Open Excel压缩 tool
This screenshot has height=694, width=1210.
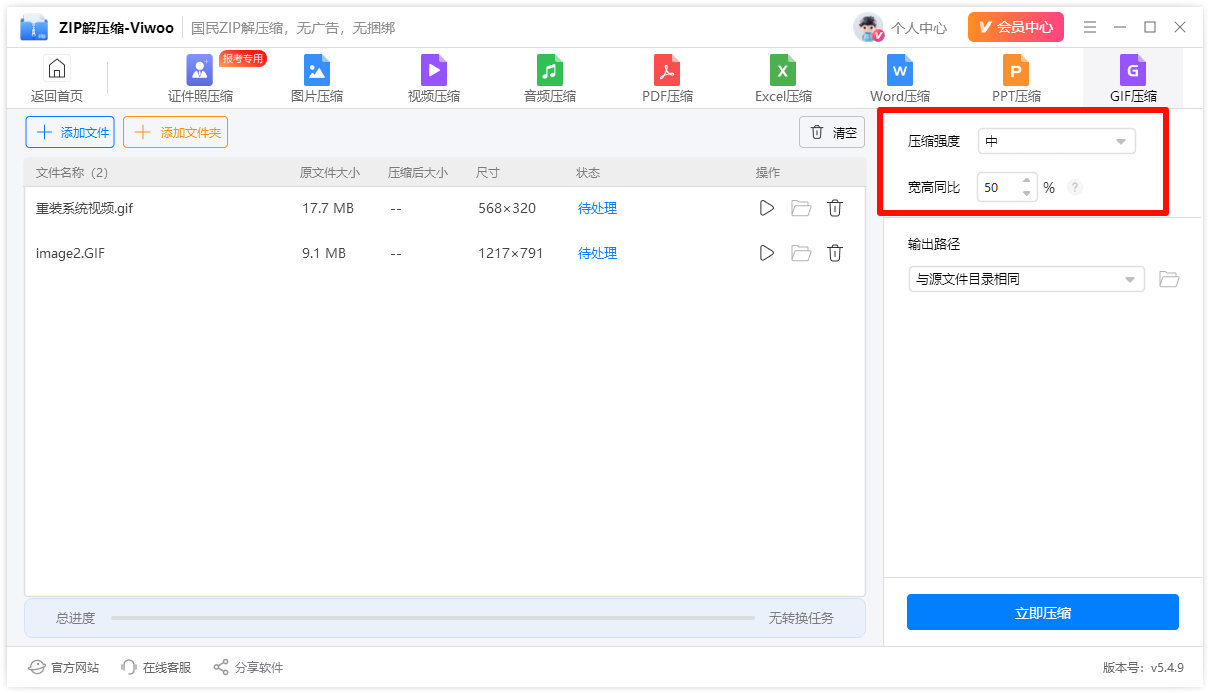(783, 80)
